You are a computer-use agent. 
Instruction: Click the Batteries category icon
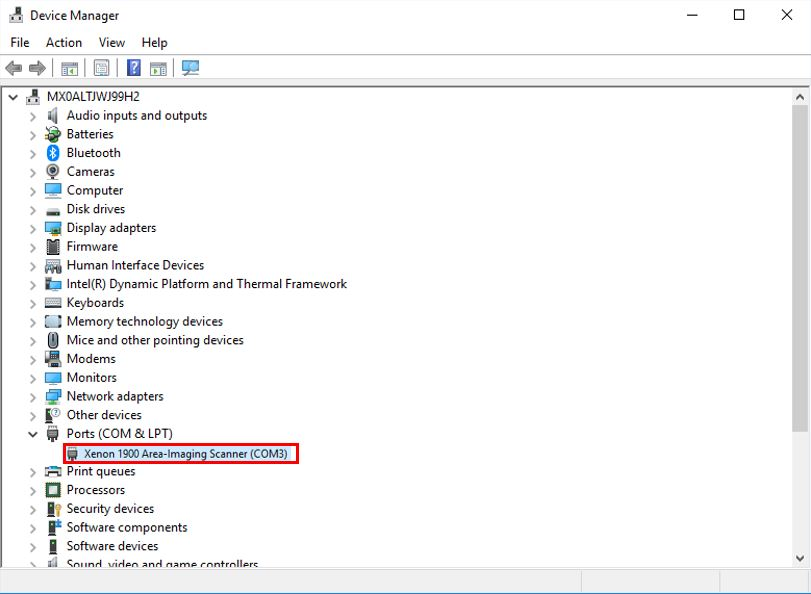pyautogui.click(x=53, y=134)
